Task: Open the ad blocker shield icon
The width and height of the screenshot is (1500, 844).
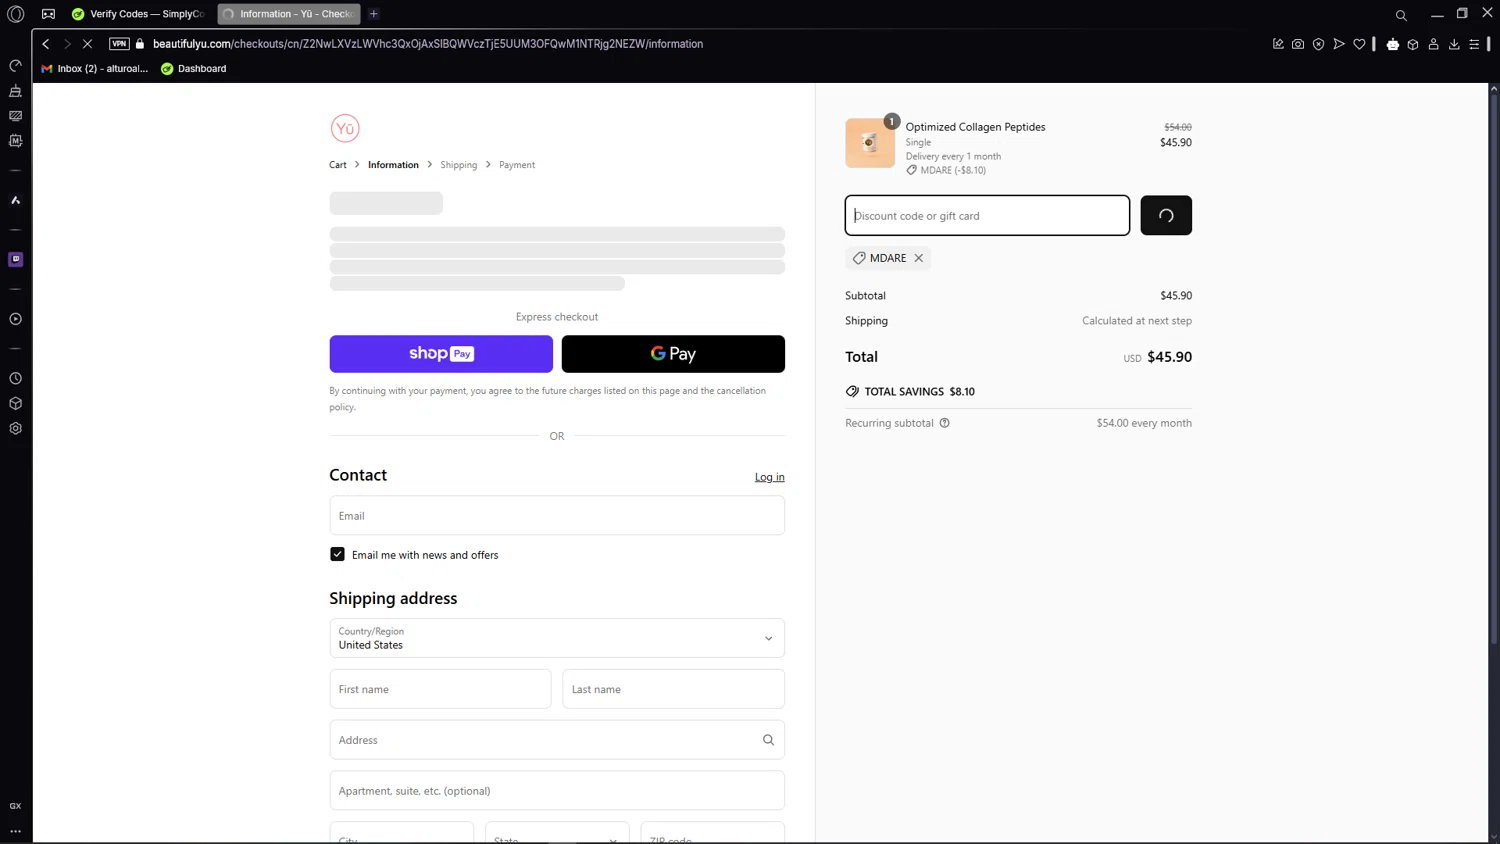Action: coord(1318,44)
